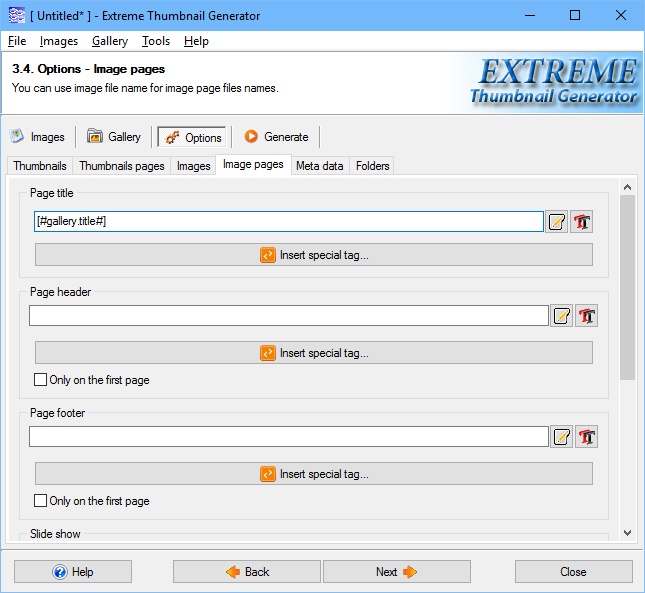Open the Gallery menu

tap(110, 41)
